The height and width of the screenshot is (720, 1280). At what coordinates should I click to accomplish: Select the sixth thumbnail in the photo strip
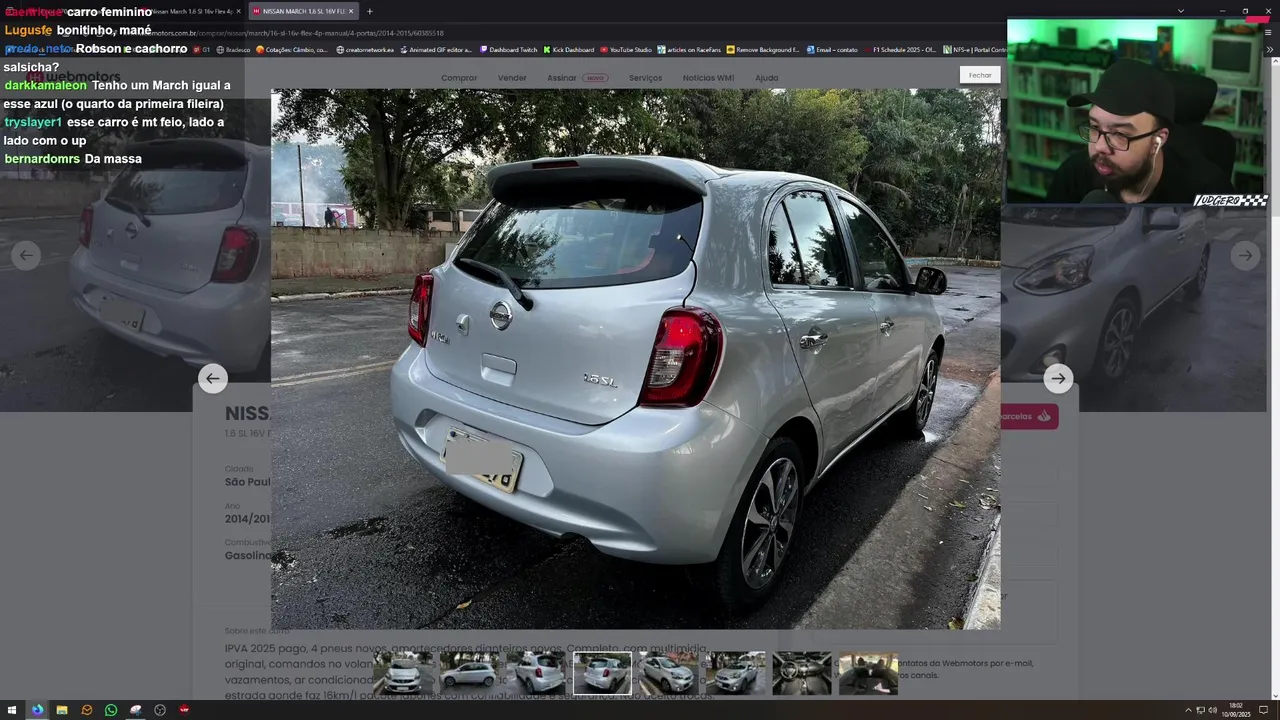pyautogui.click(x=735, y=673)
